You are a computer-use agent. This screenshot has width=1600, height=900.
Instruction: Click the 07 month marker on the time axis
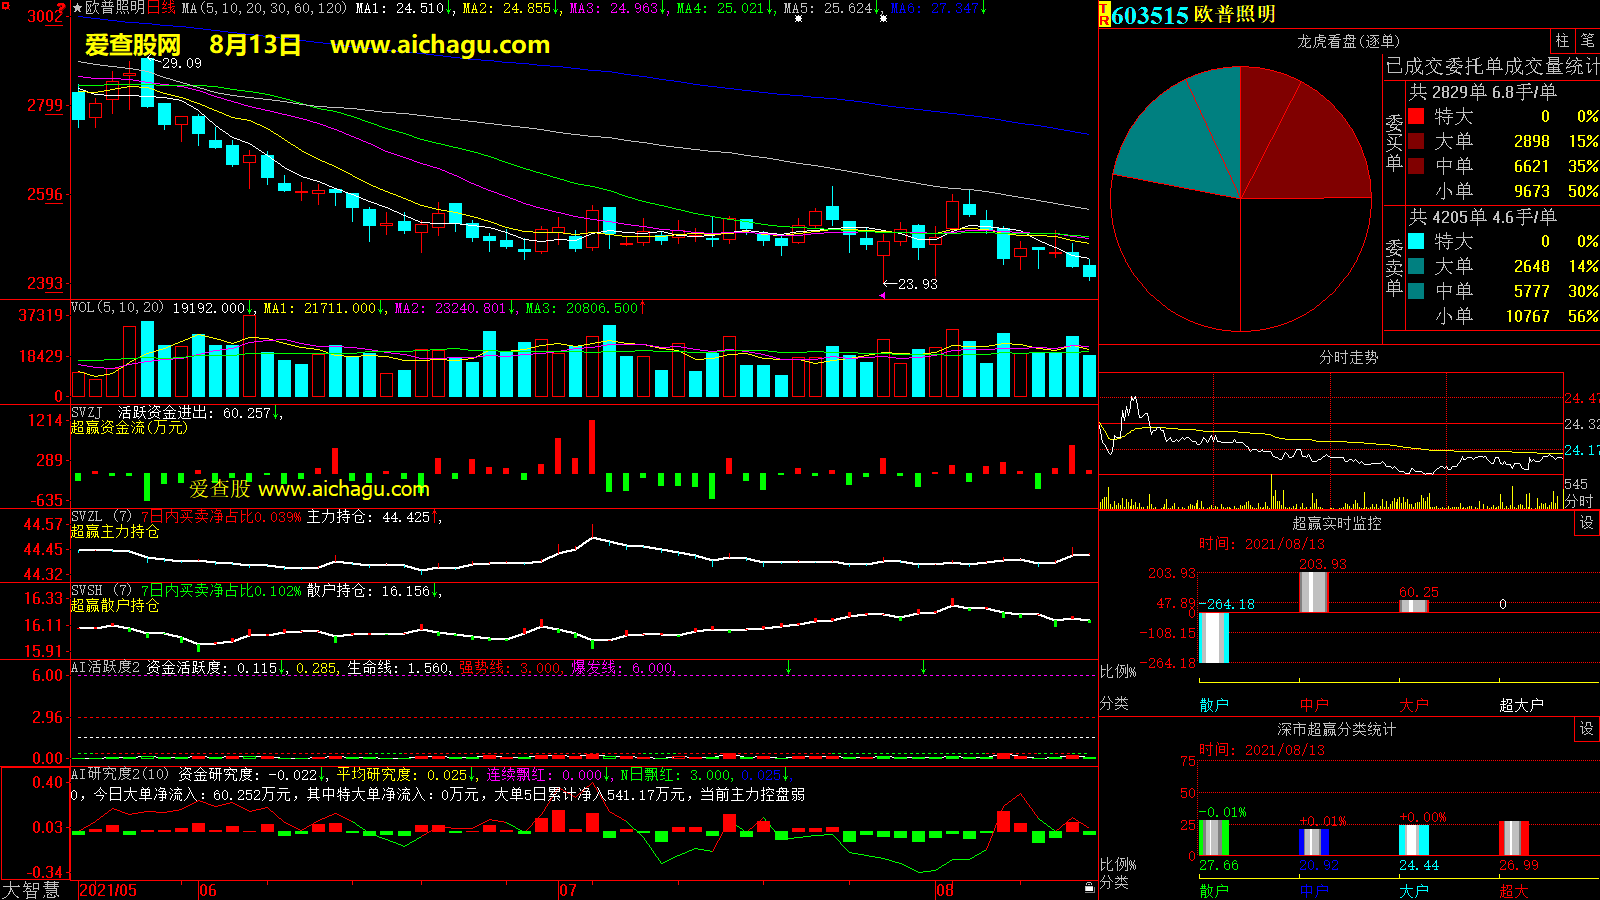[x=568, y=890]
